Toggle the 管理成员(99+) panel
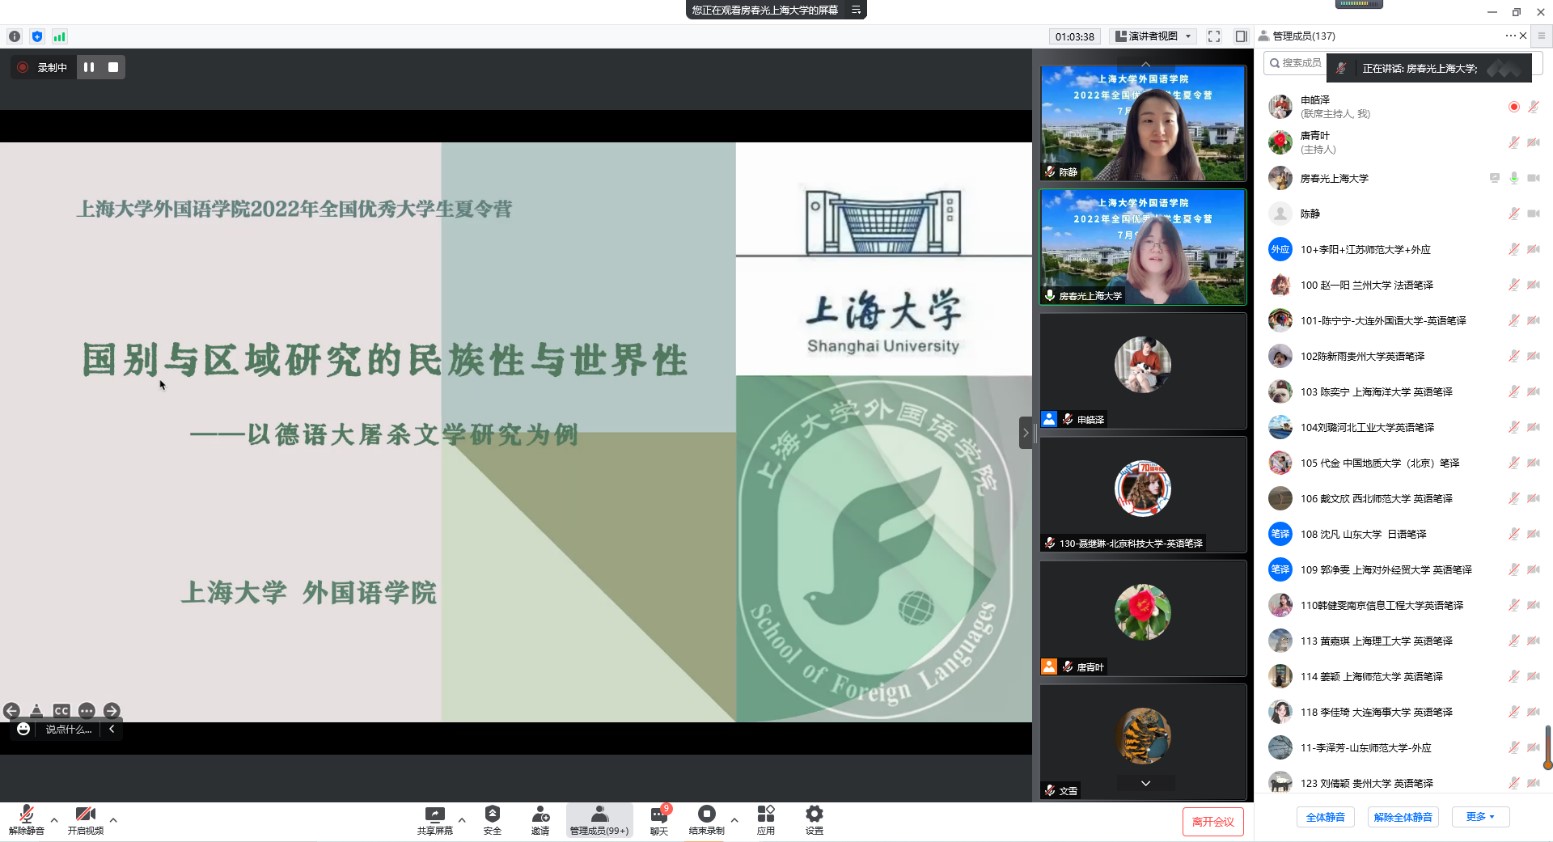This screenshot has height=842, width=1553. (x=599, y=820)
